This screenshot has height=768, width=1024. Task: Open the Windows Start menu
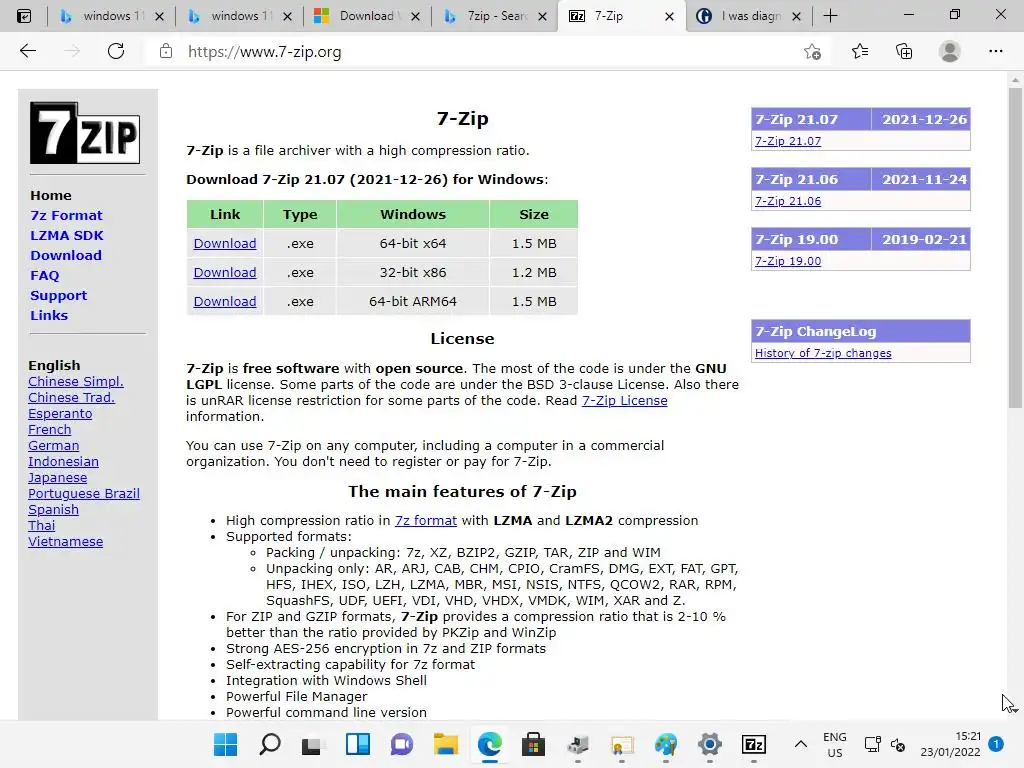click(x=225, y=744)
